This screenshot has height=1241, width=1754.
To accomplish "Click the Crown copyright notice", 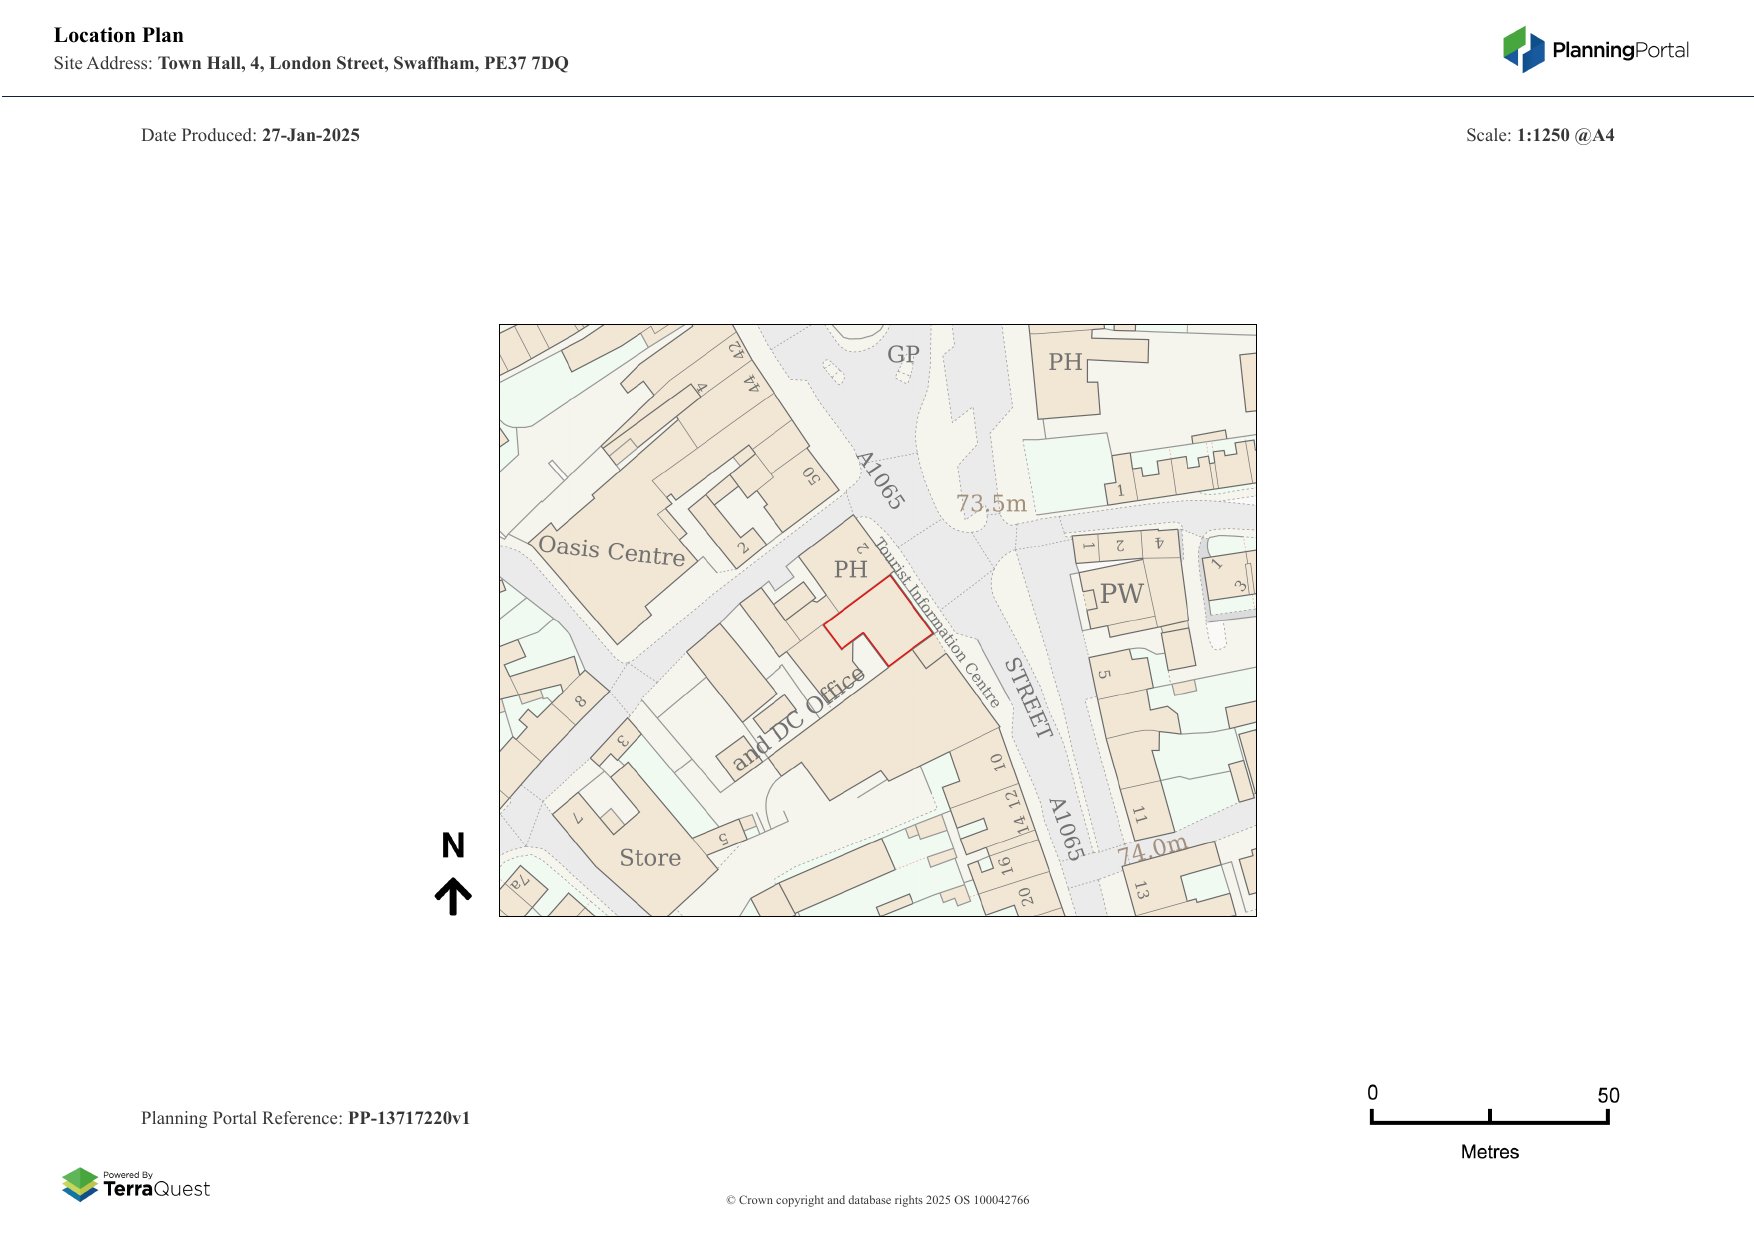I will click(877, 1200).
